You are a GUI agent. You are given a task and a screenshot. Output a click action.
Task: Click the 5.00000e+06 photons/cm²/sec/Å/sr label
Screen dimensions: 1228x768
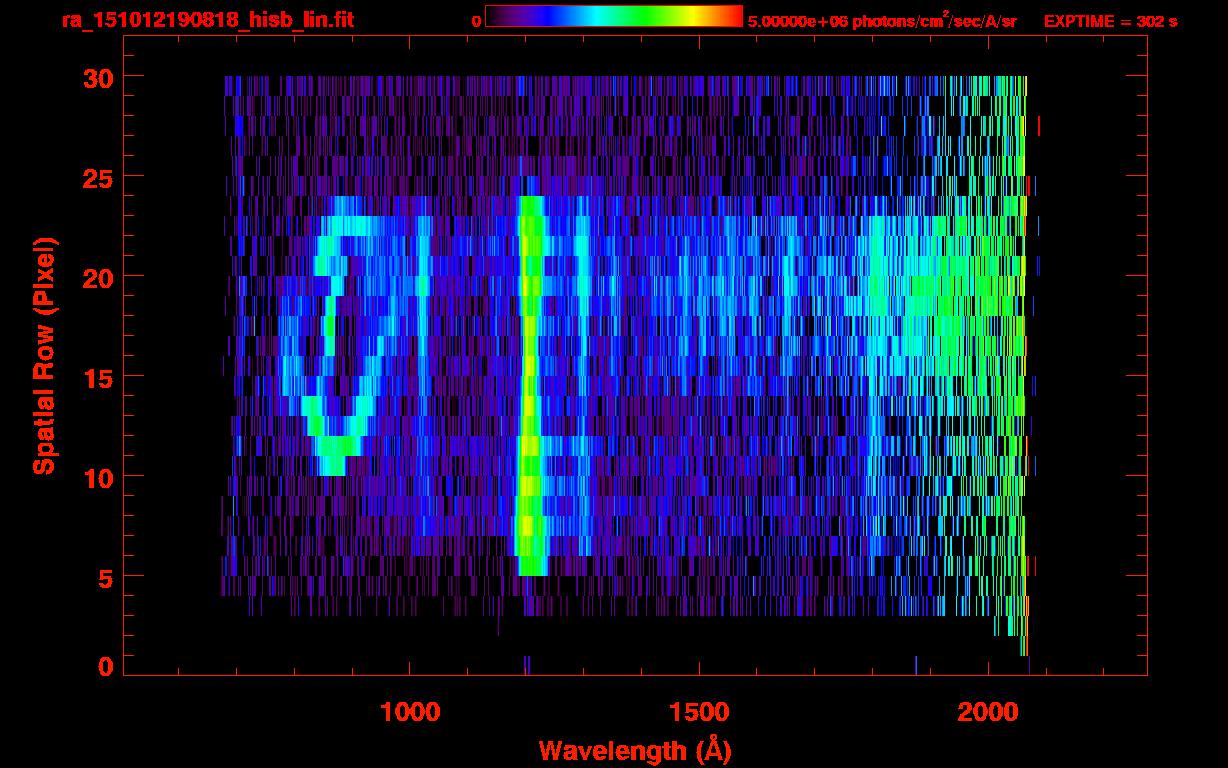882,20
